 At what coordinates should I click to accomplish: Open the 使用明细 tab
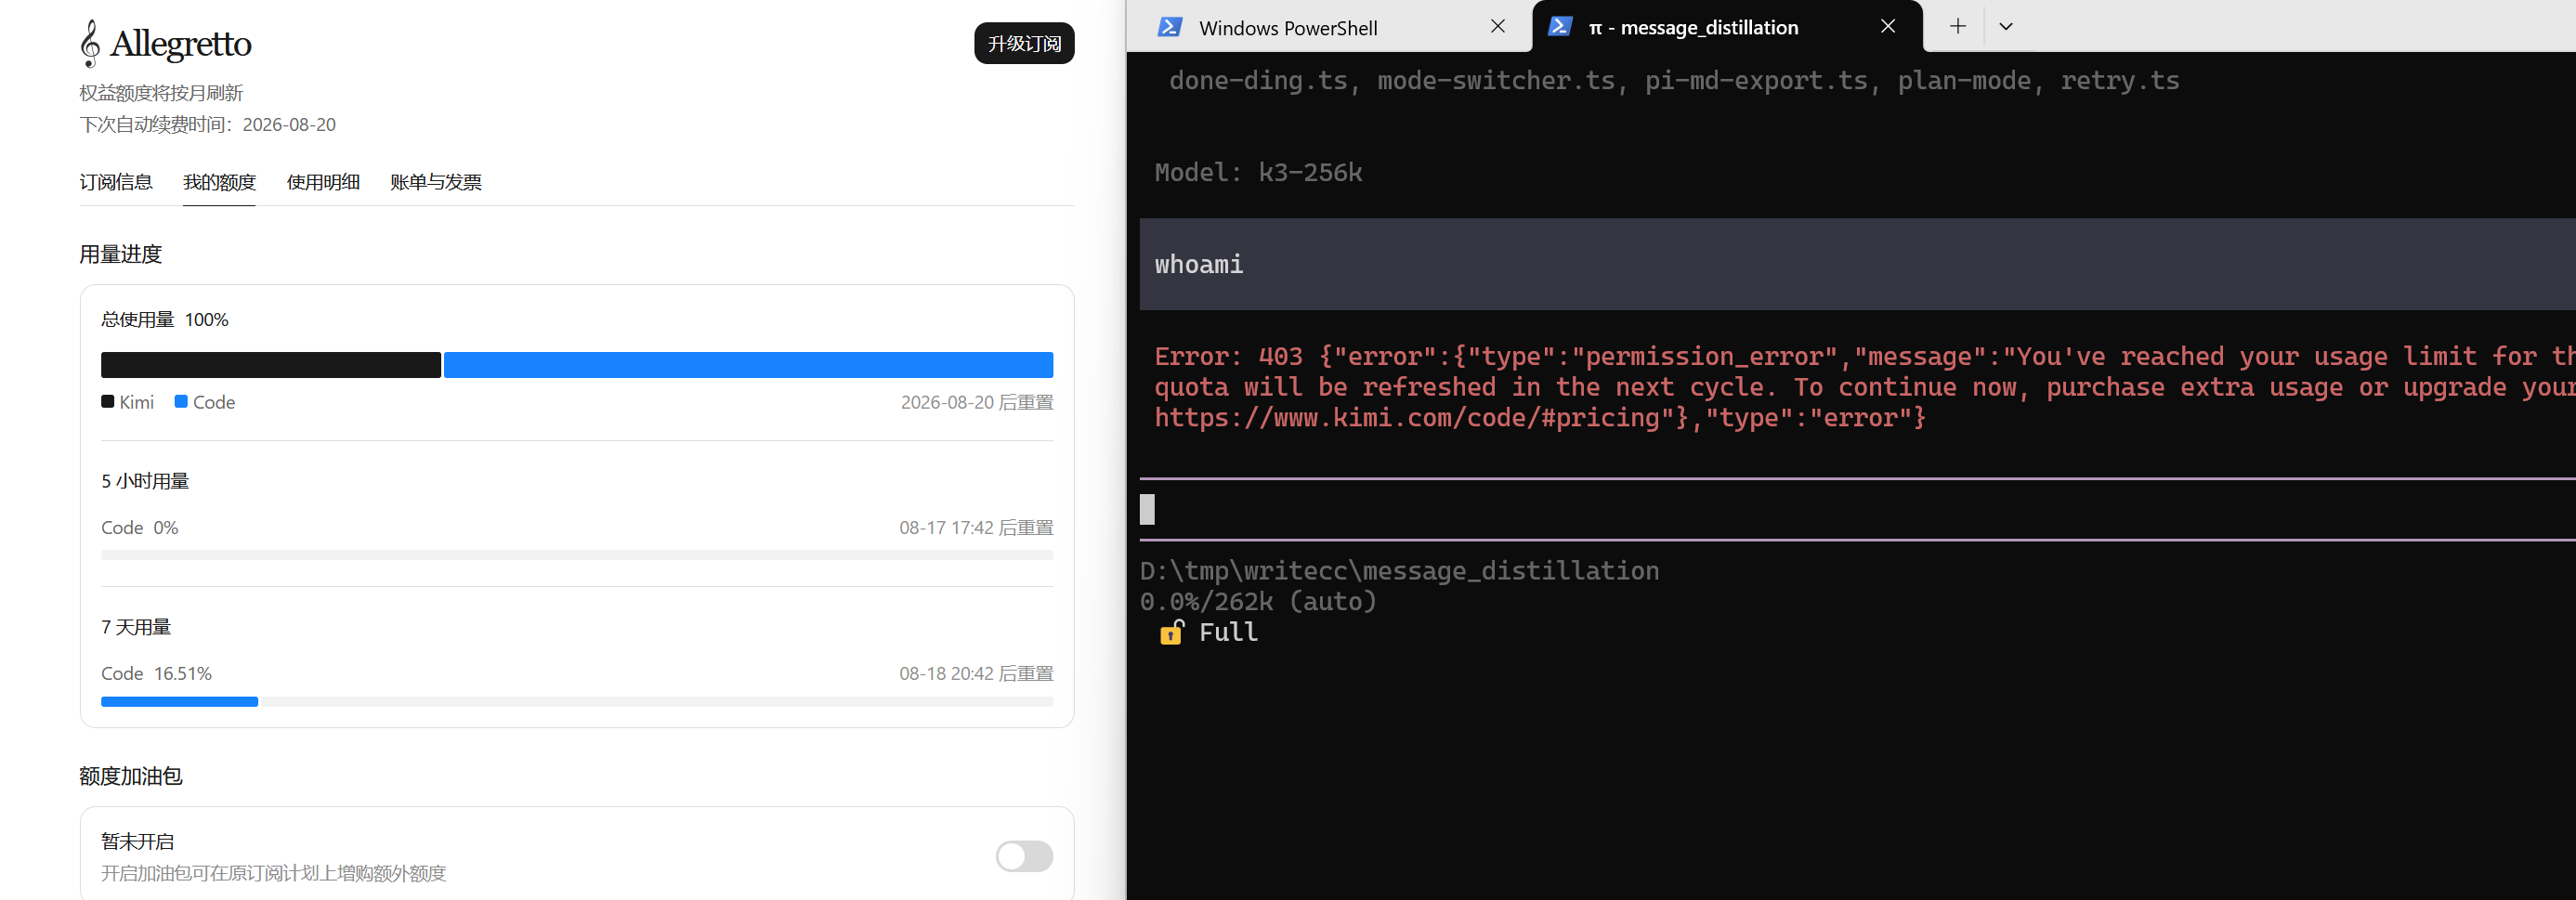323,182
